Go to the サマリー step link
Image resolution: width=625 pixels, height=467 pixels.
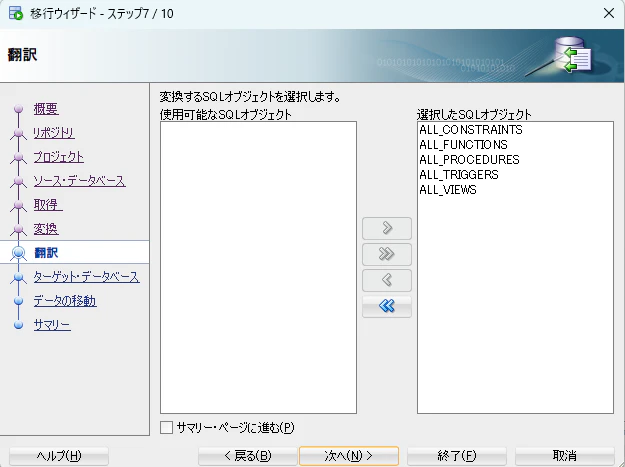(x=52, y=325)
